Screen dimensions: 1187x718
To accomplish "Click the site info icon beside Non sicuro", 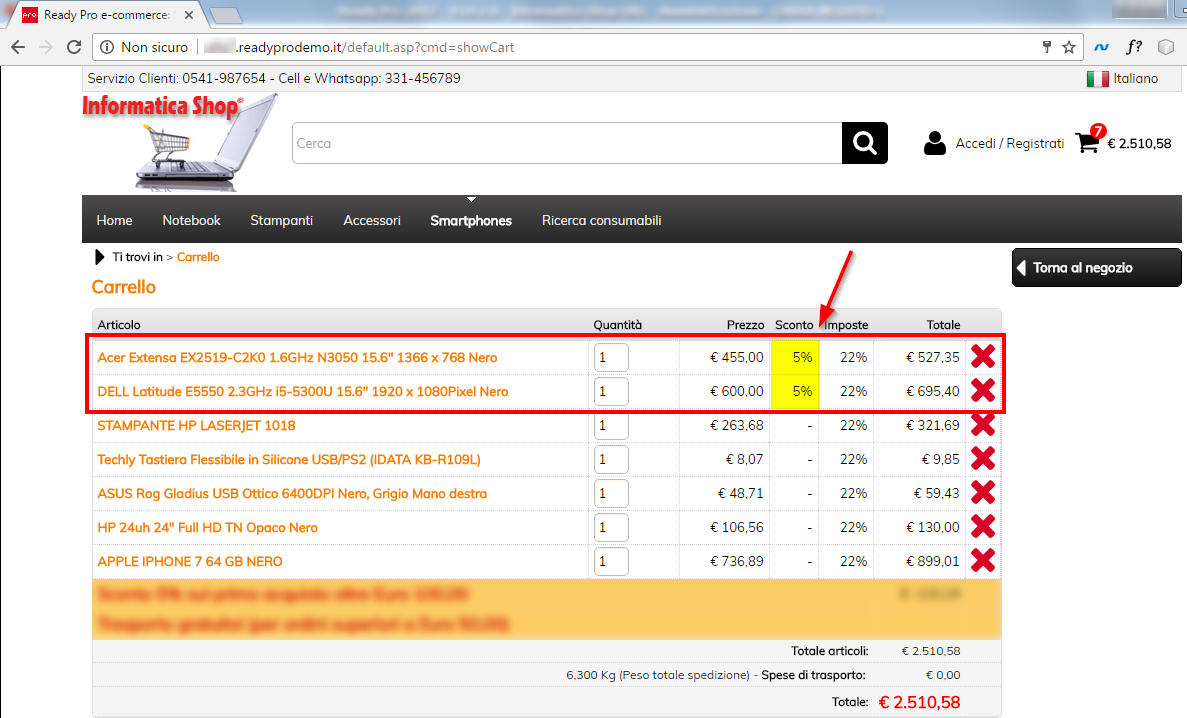I will (107, 47).
